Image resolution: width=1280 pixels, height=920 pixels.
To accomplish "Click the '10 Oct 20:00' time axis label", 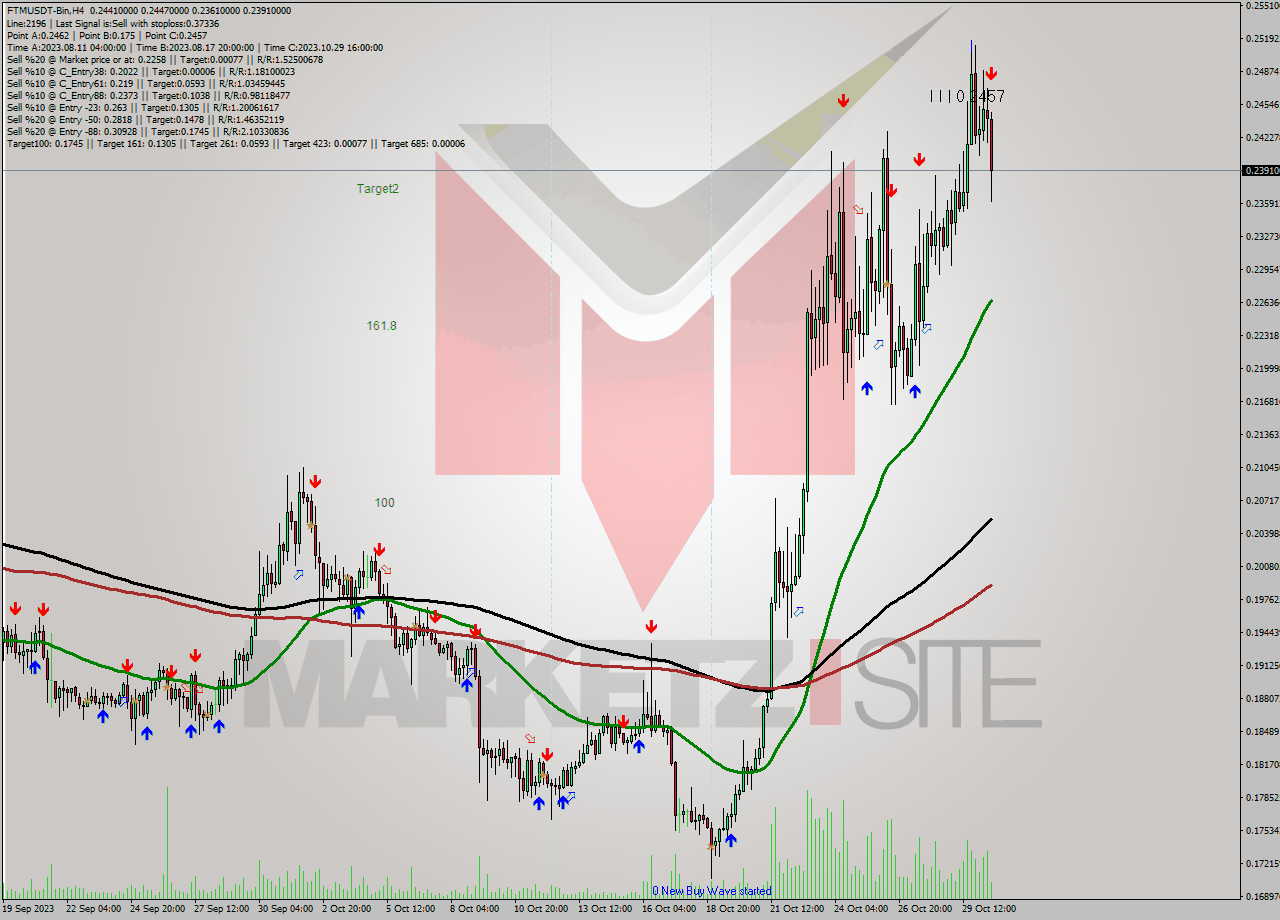I will tap(542, 909).
